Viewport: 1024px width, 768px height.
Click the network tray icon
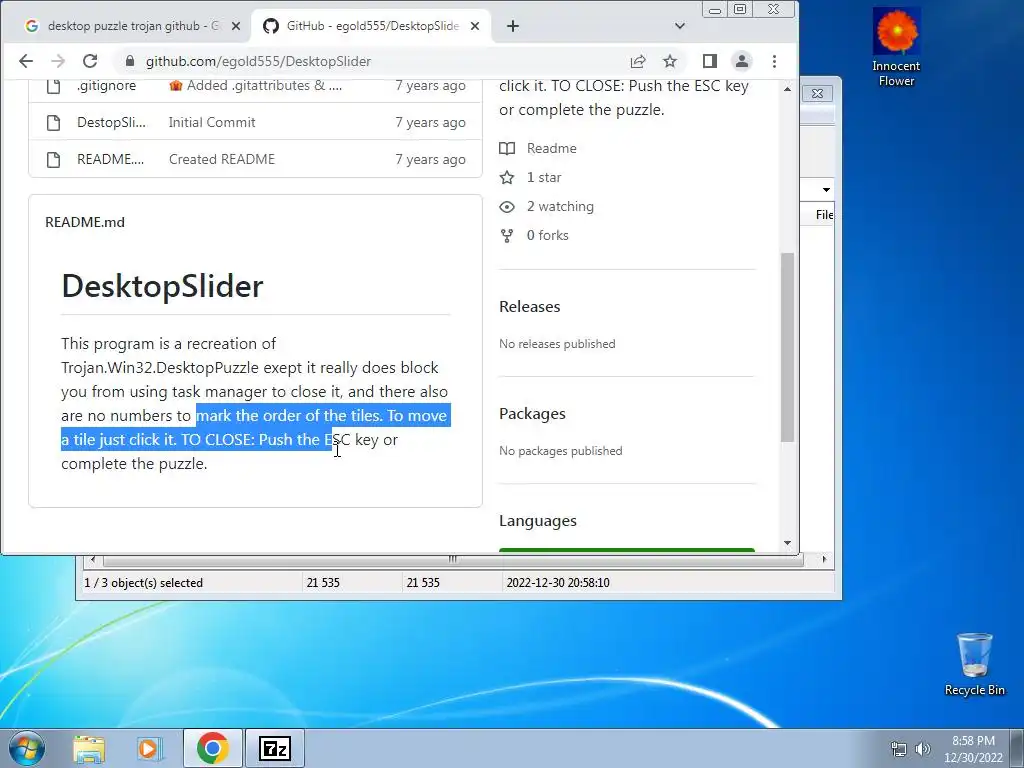[899, 749]
